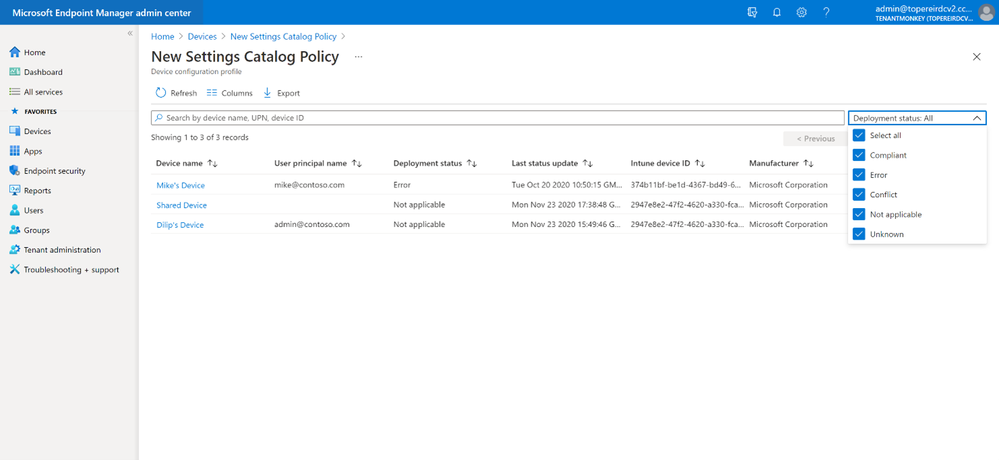999x460 pixels.
Task: Open the help question mark icon
Action: coord(826,12)
